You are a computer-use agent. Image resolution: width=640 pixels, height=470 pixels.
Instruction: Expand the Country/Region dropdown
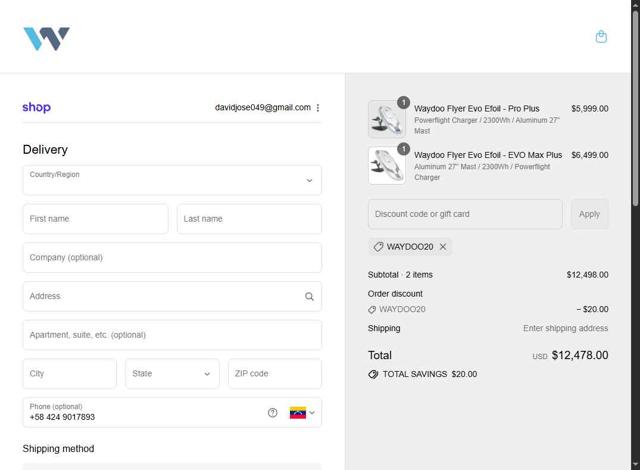click(172, 180)
